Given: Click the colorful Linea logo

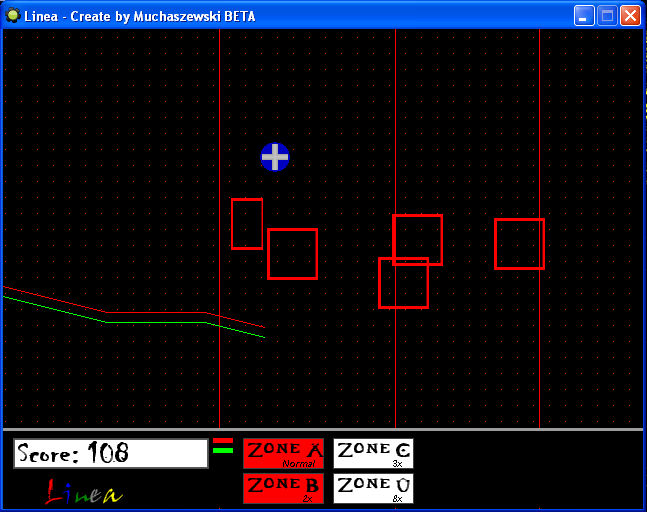Looking at the screenshot, I should tap(84, 492).
